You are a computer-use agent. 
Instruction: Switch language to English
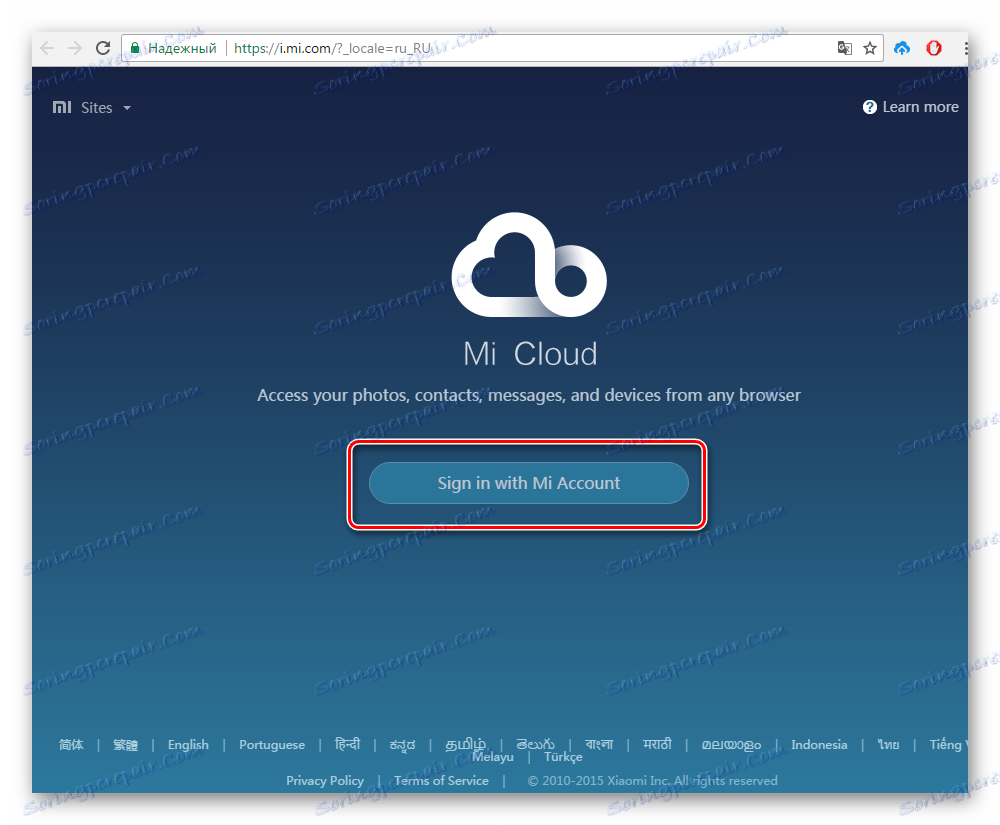pos(188,745)
